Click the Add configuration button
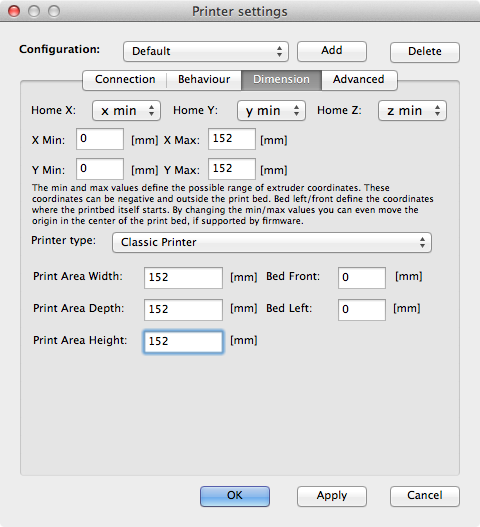The image size is (480, 527). tap(331, 51)
